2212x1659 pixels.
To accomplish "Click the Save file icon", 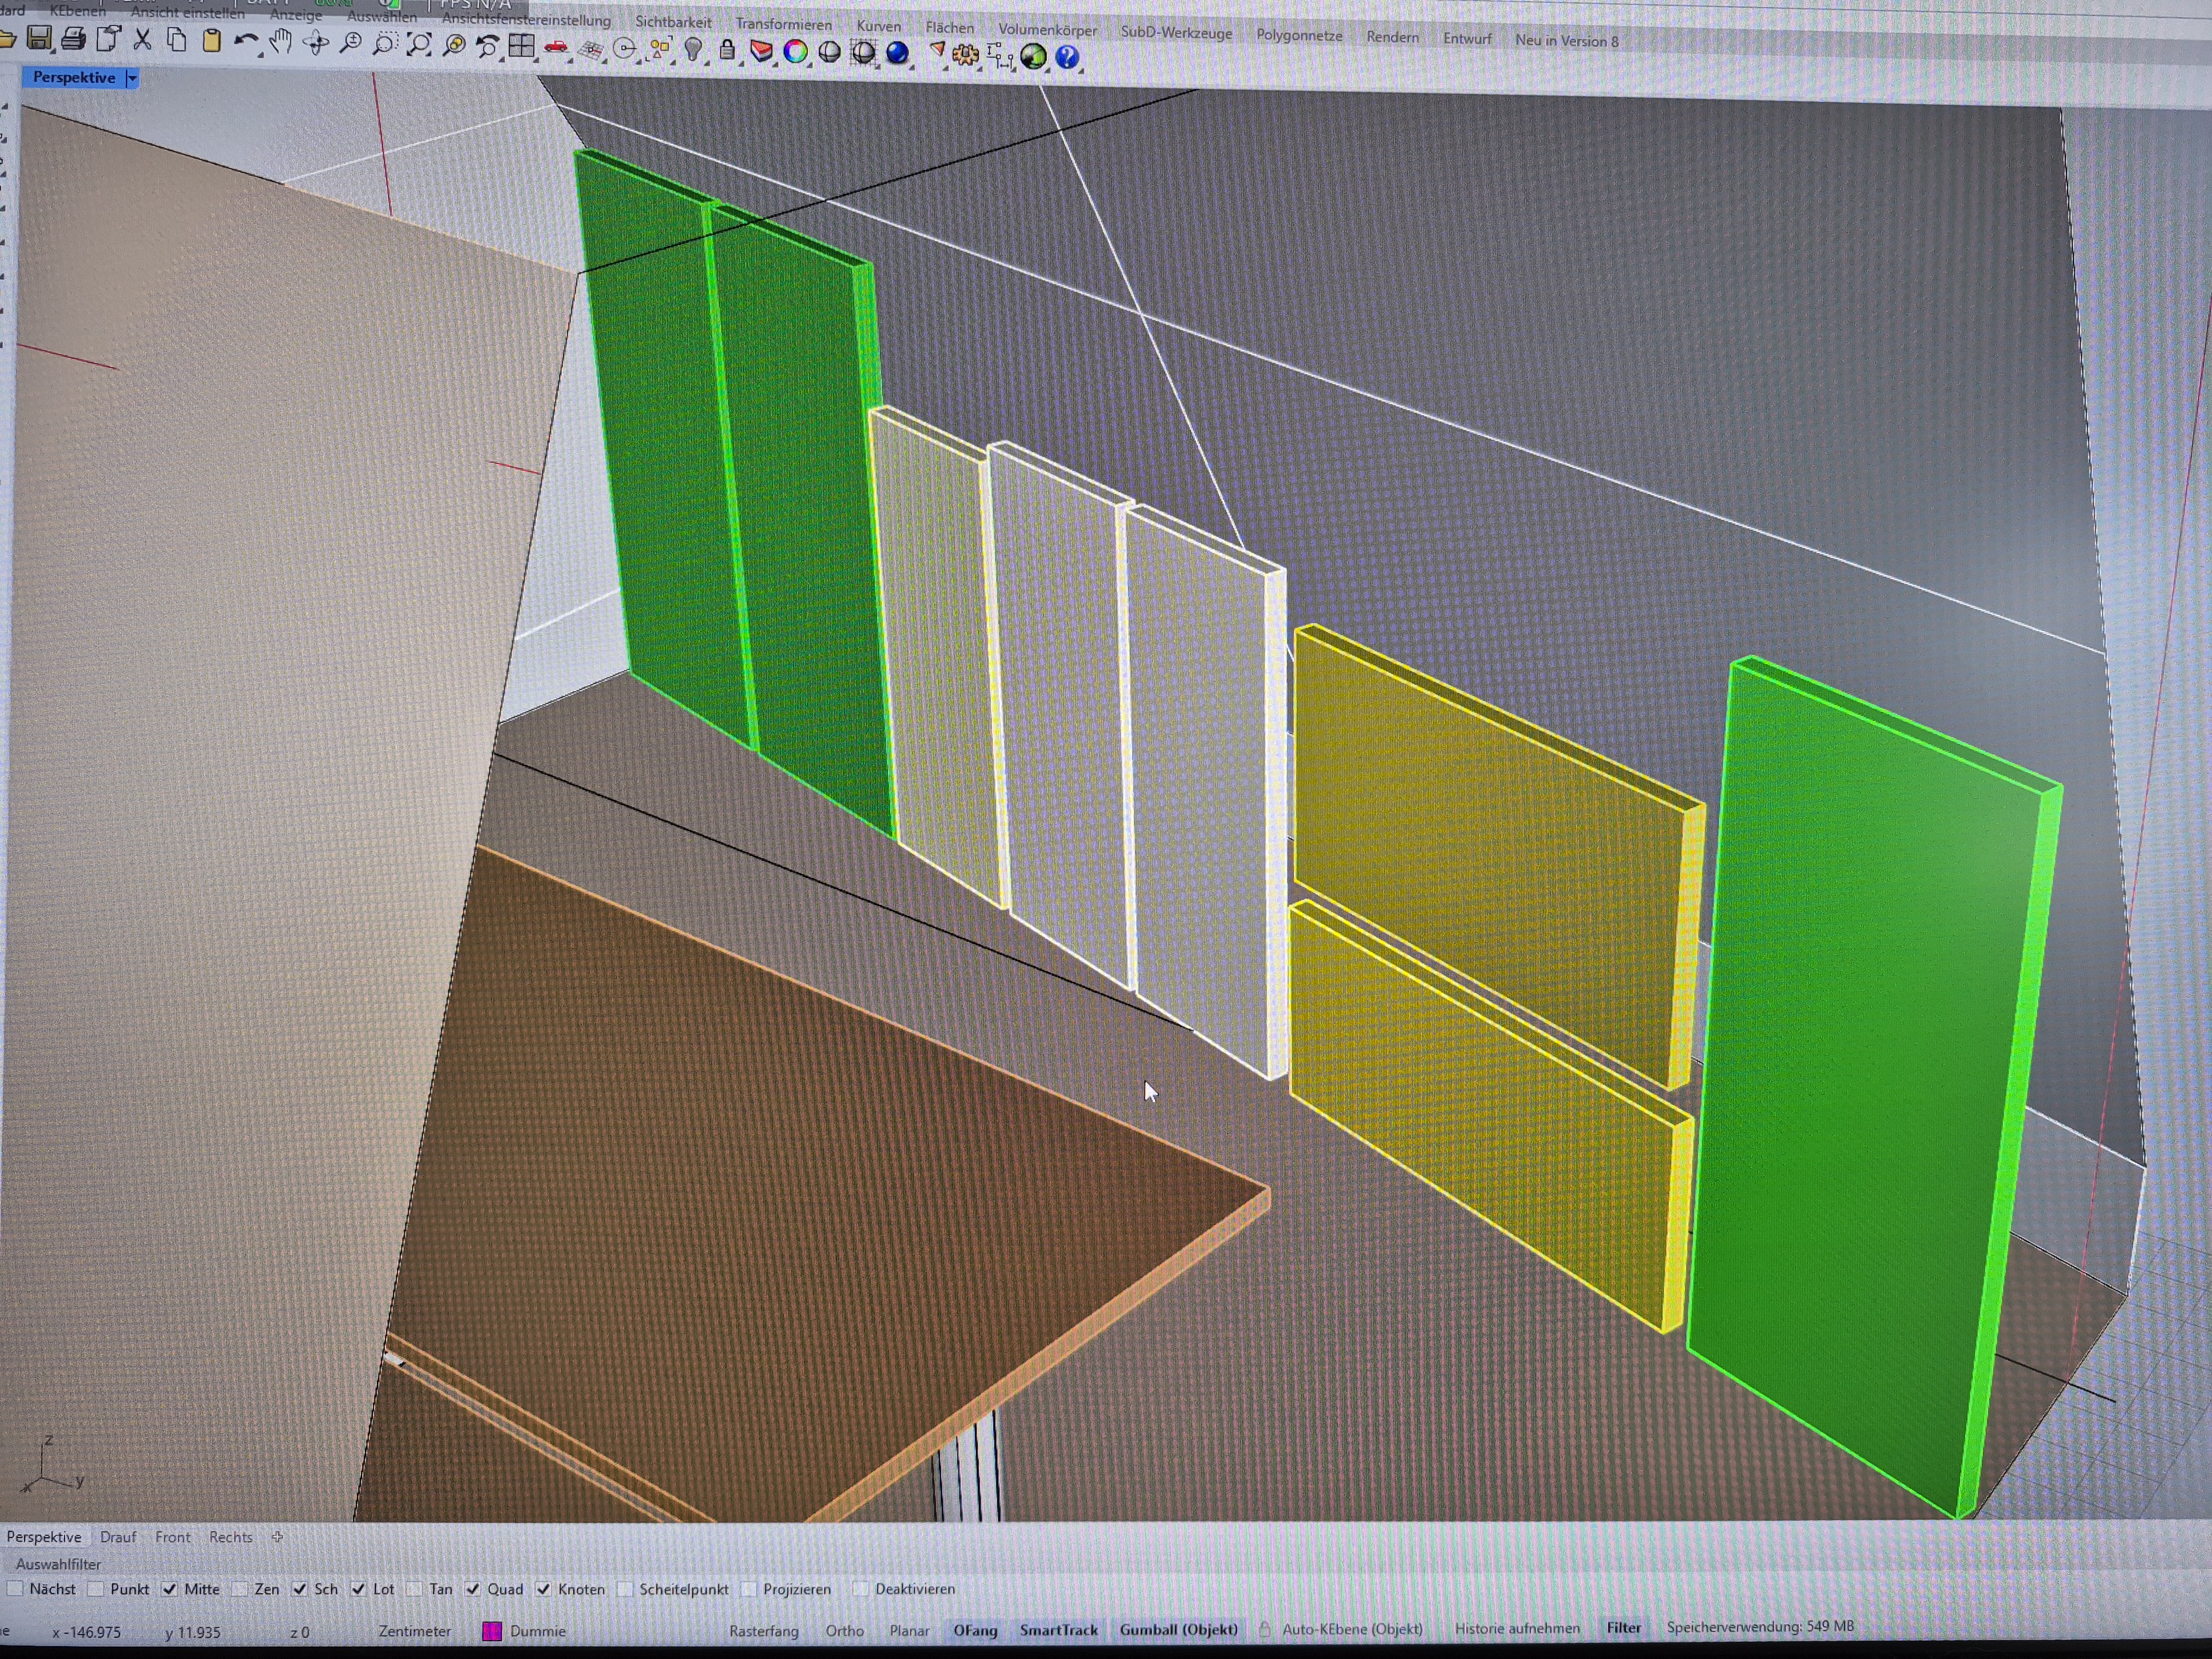I will pos(39,39).
